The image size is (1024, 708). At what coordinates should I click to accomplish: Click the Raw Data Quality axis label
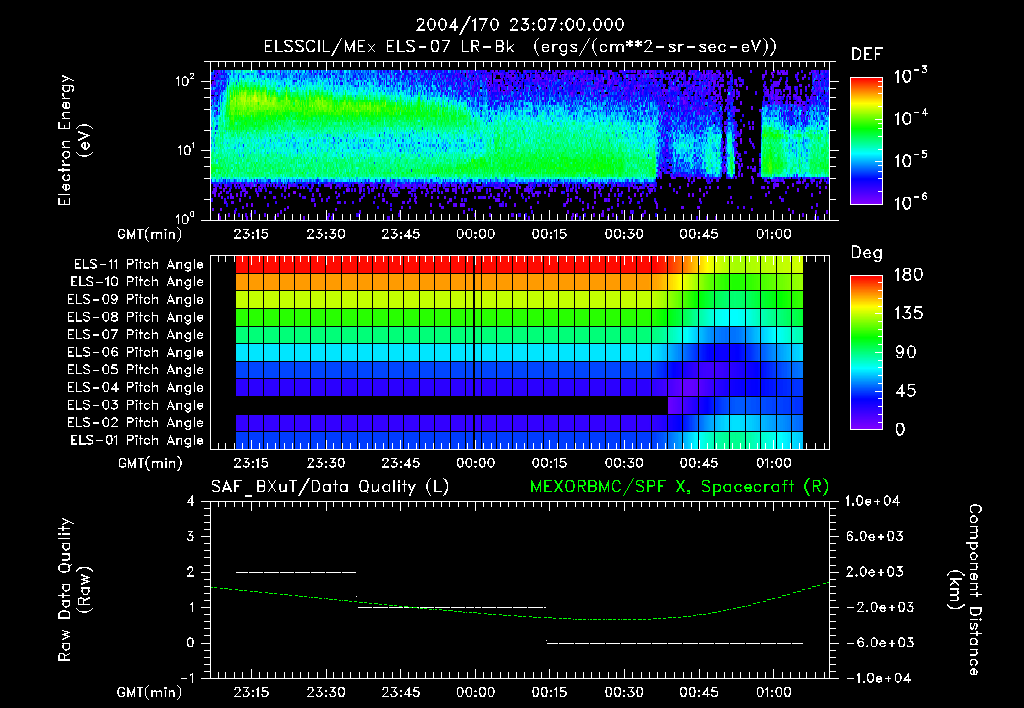pyautogui.click(x=74, y=590)
